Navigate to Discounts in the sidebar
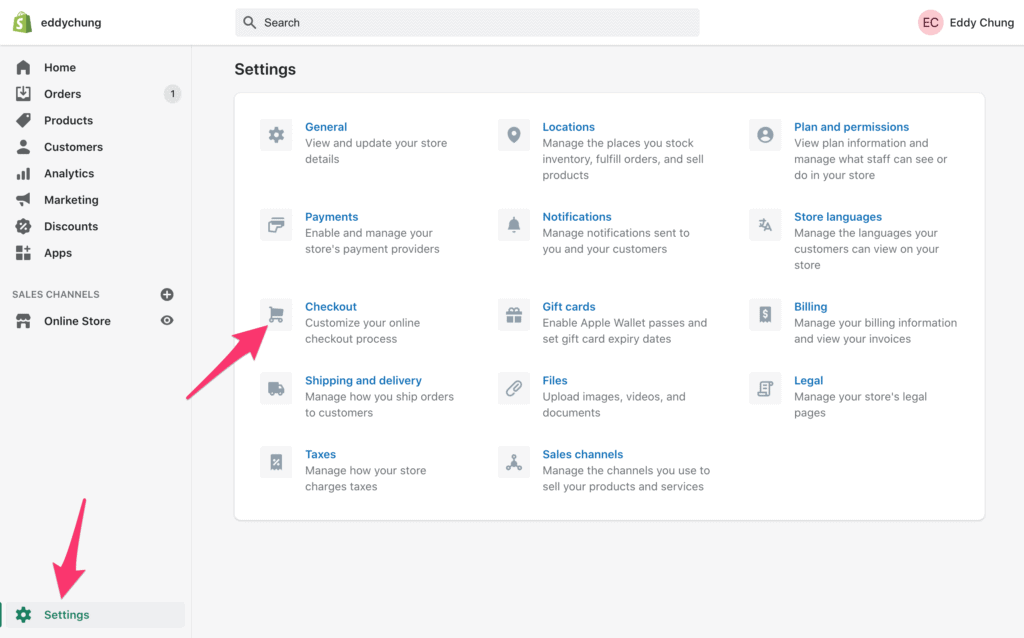 click(x=69, y=226)
